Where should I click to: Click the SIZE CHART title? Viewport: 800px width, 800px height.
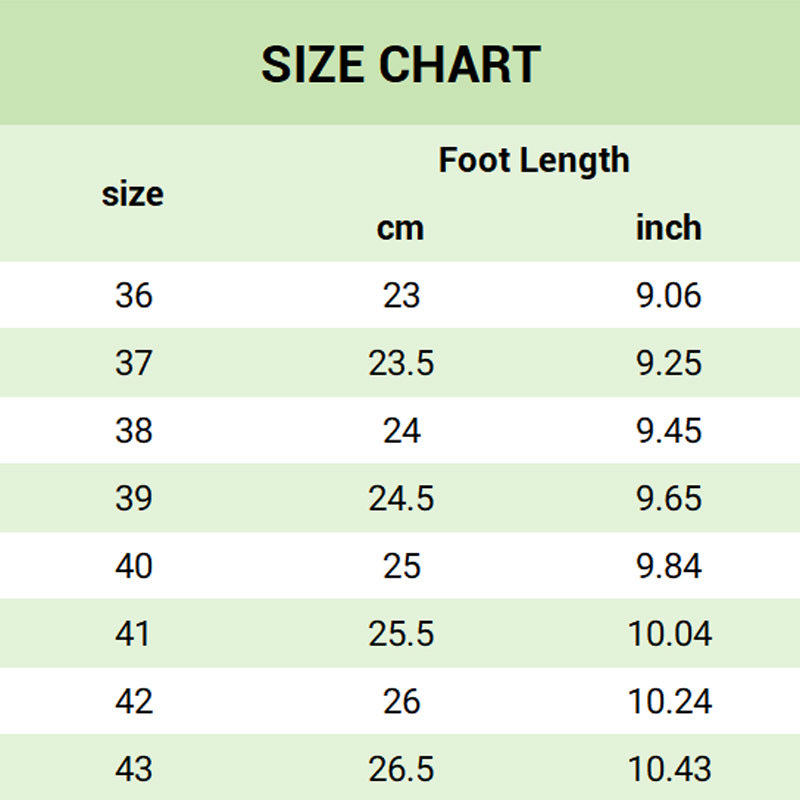tap(400, 64)
